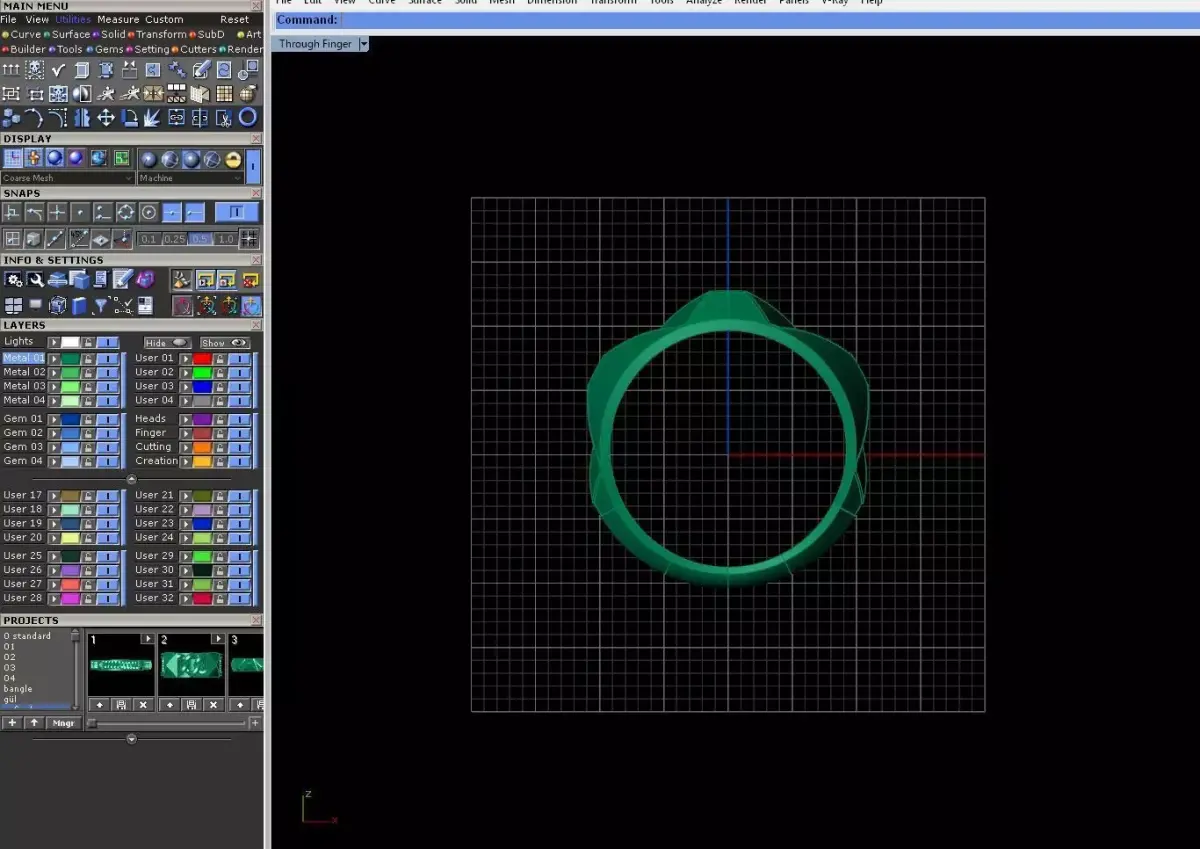
Task: Toggle the End point snap icon
Action: point(194,212)
